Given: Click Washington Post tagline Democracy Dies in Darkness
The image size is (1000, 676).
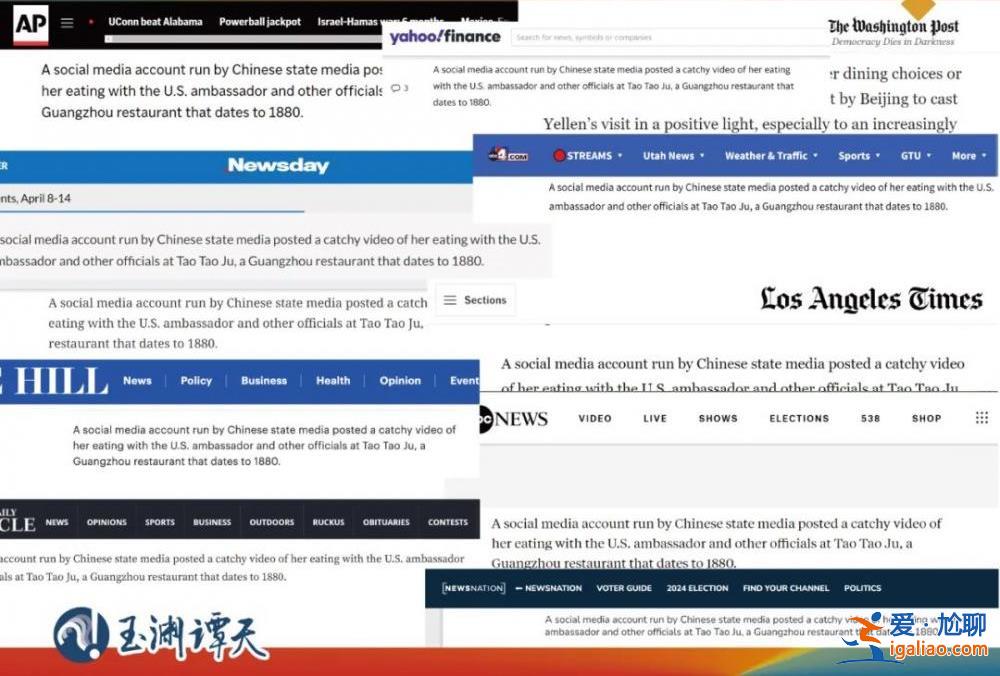Looking at the screenshot, I should (x=893, y=41).
